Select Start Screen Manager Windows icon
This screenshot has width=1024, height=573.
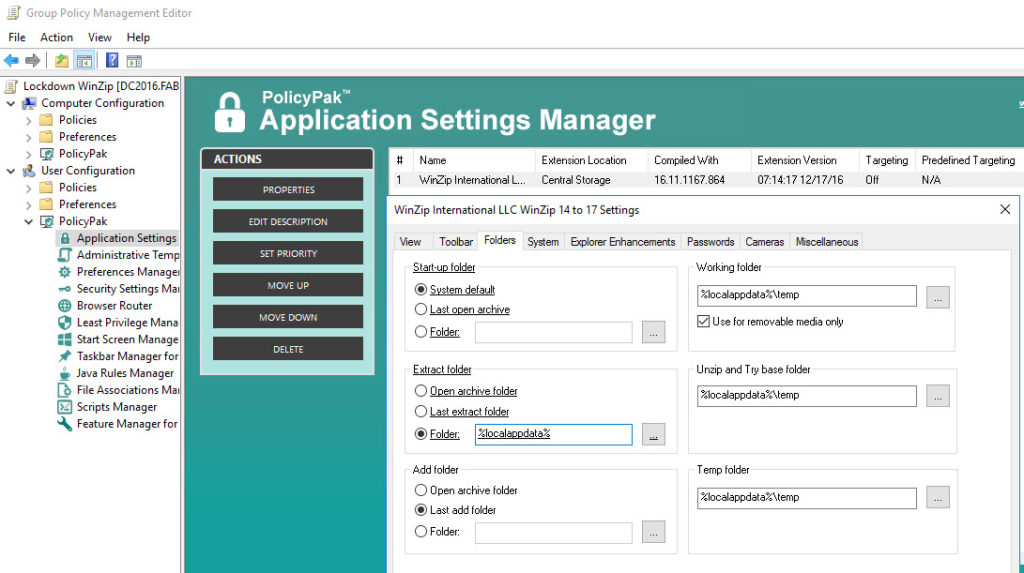point(65,339)
